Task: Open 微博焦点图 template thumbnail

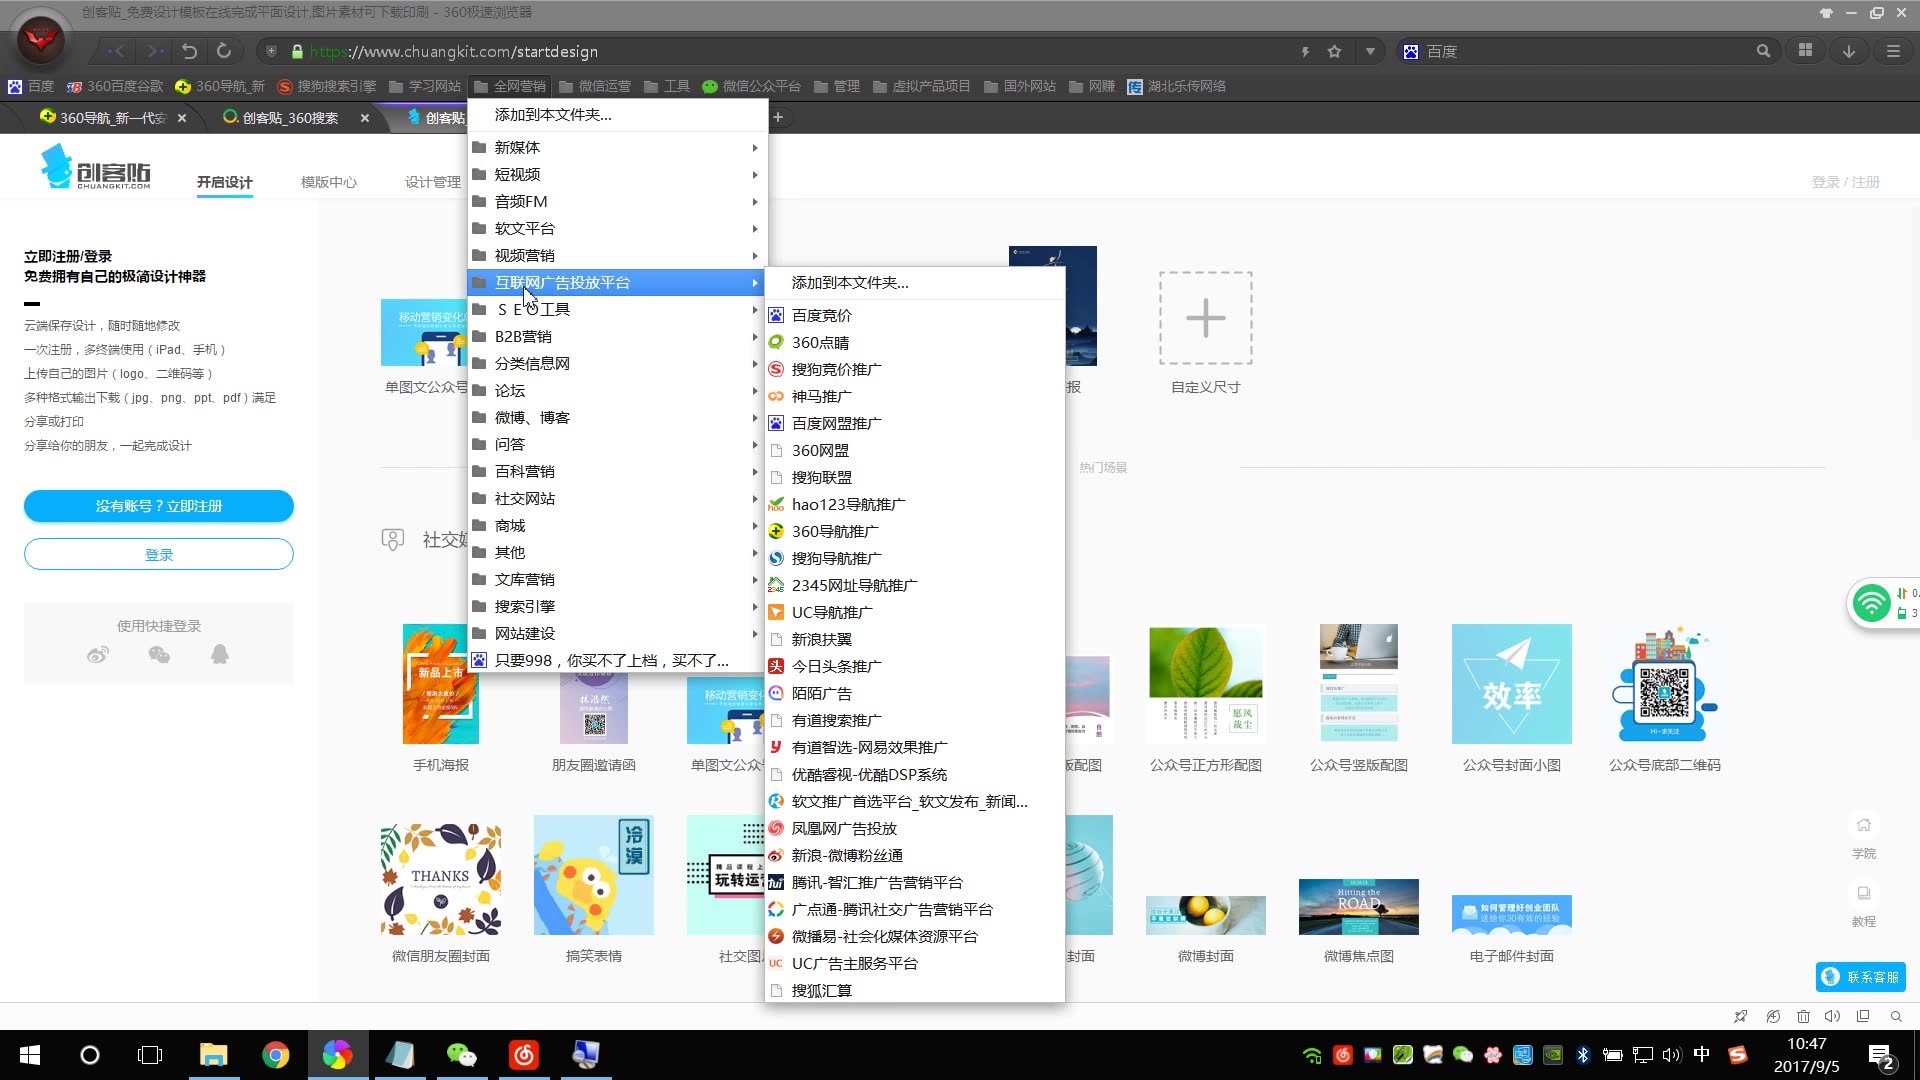Action: [x=1359, y=906]
